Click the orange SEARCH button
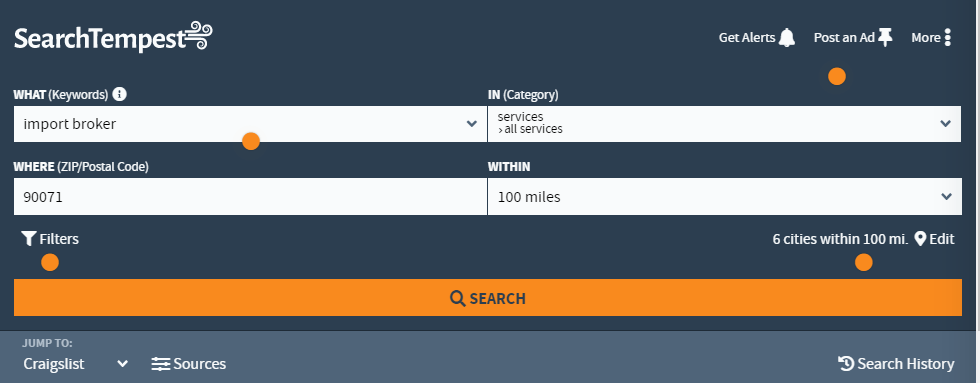The image size is (980, 383). (x=488, y=297)
